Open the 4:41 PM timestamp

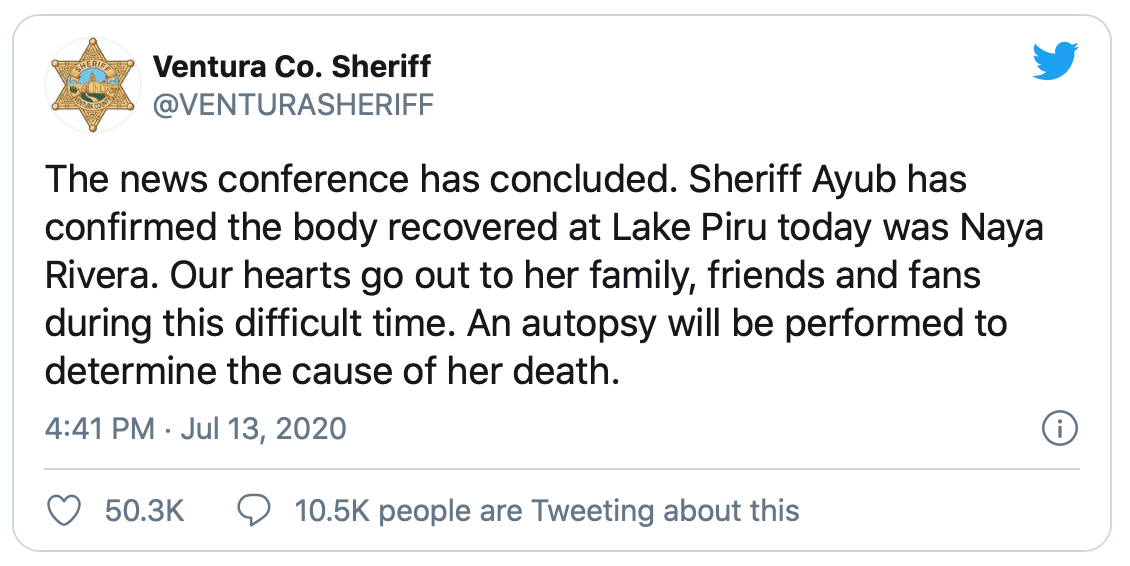[x=100, y=429]
